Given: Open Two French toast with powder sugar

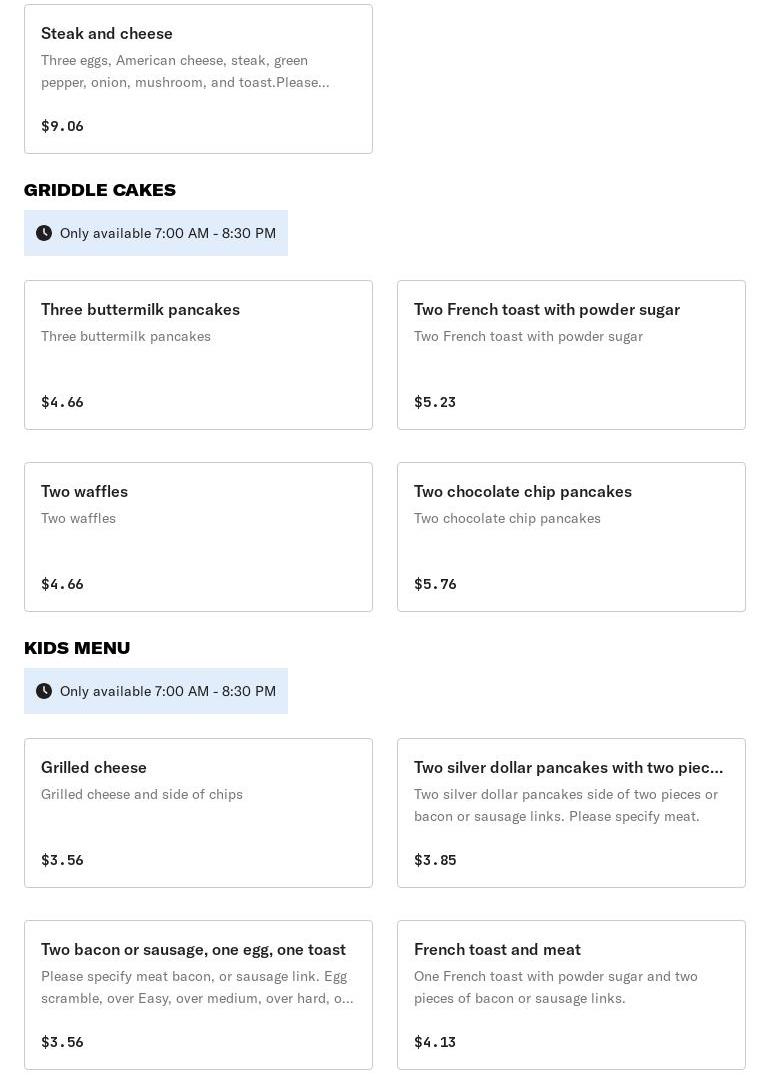Looking at the screenshot, I should [571, 355].
